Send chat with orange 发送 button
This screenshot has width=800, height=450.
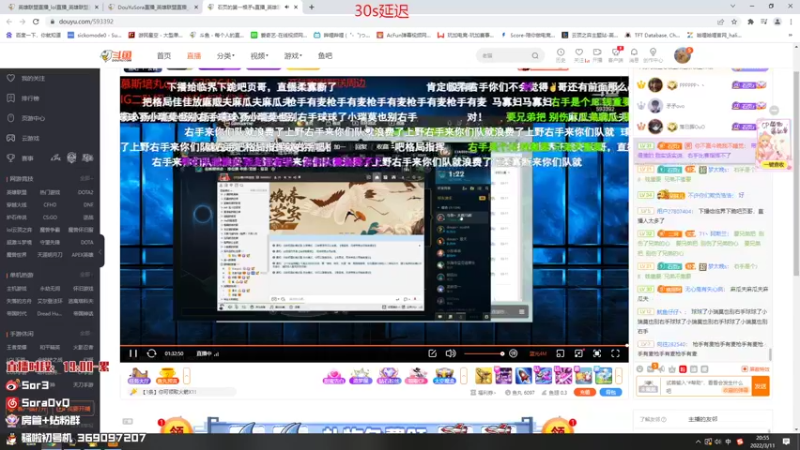(x=760, y=386)
